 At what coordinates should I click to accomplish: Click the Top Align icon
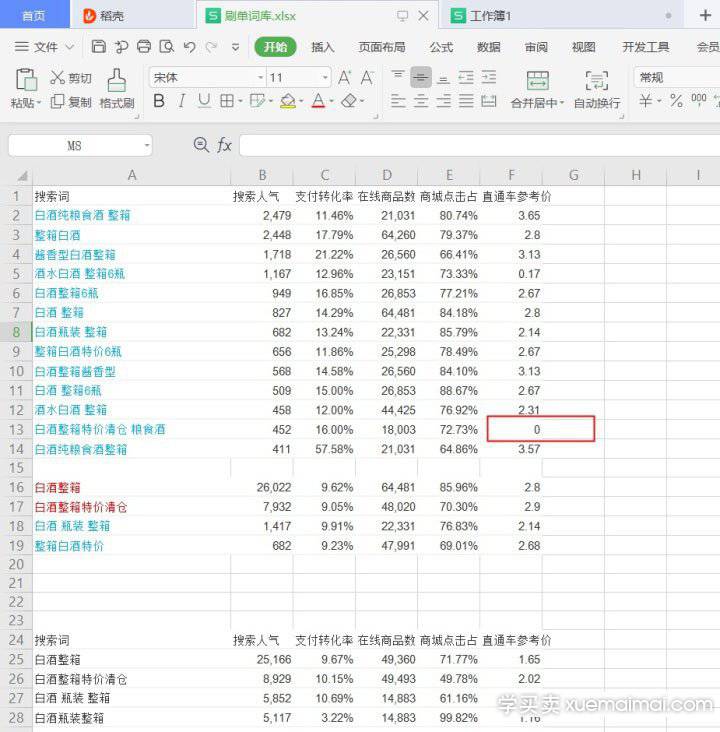(x=398, y=77)
